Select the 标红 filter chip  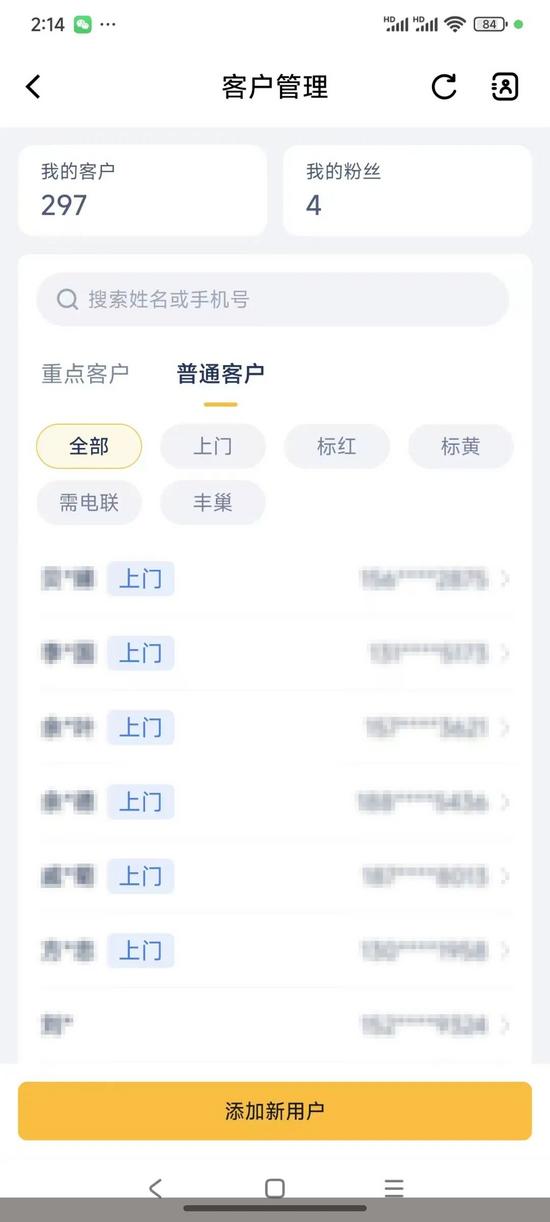(337, 447)
